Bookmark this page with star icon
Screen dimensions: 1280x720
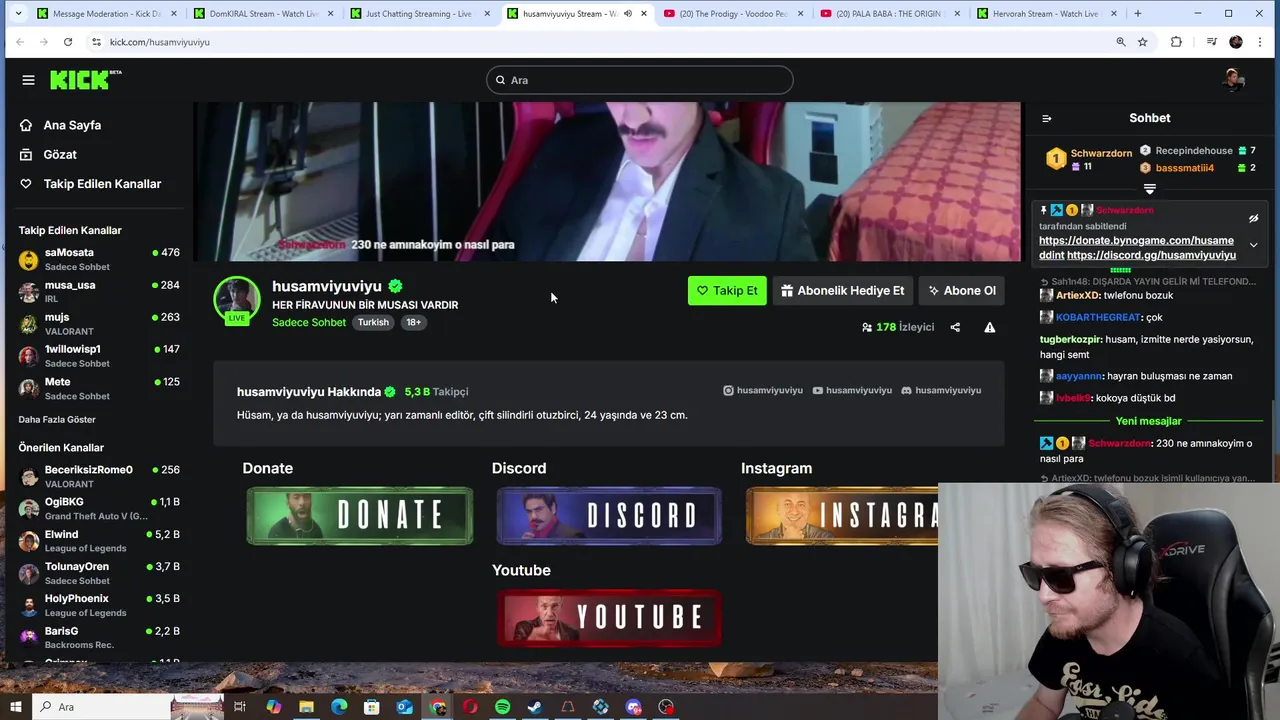(1142, 42)
